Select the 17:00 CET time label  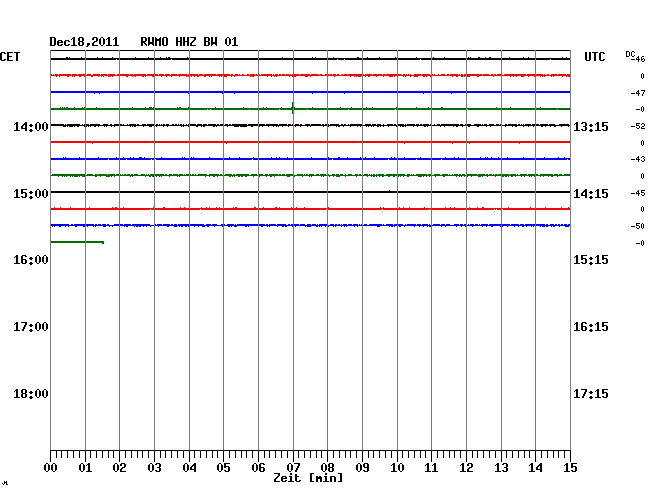click(x=31, y=327)
